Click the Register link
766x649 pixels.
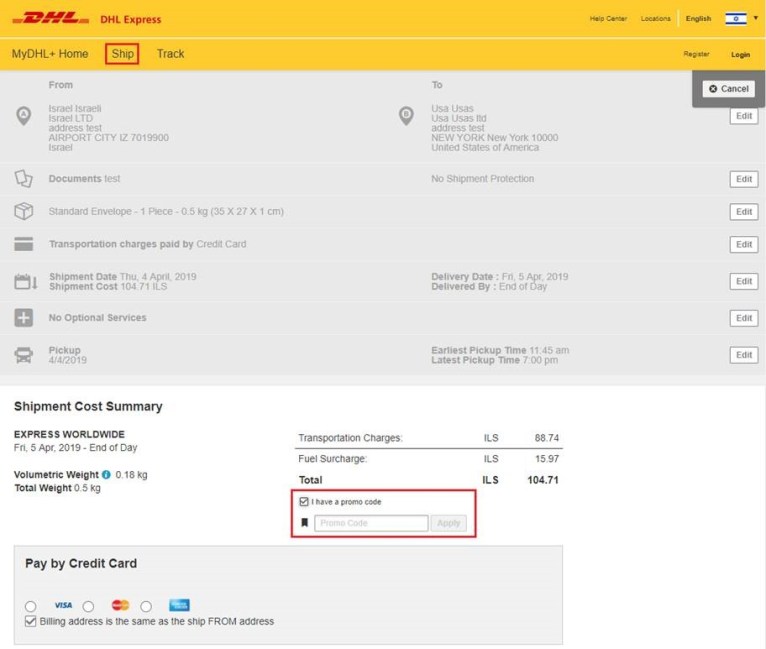tap(696, 54)
